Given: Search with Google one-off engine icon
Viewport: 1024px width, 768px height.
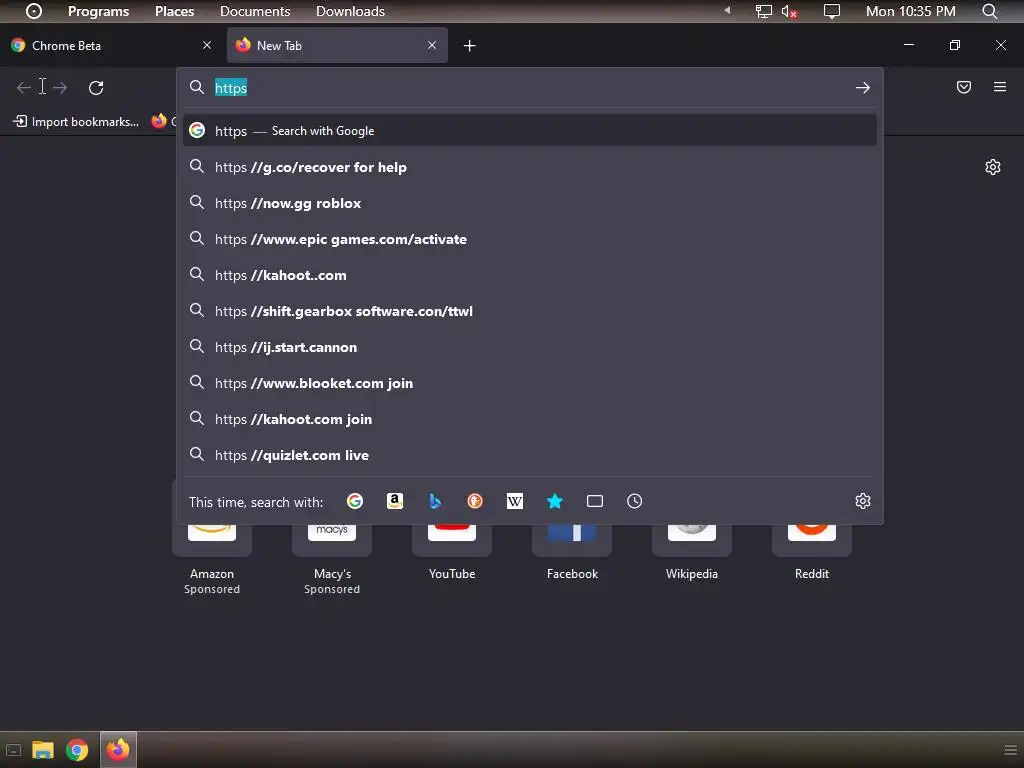Looking at the screenshot, I should (355, 501).
